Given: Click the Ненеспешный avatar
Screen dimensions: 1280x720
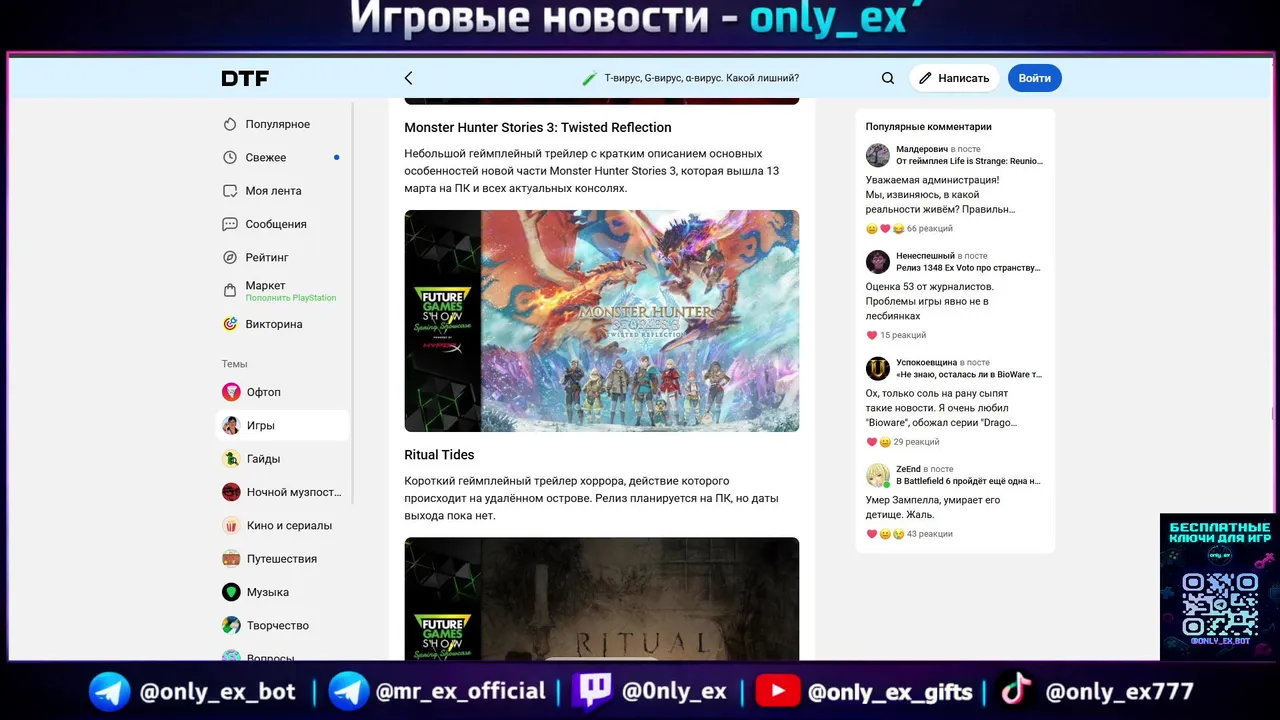Looking at the screenshot, I should pos(878,262).
